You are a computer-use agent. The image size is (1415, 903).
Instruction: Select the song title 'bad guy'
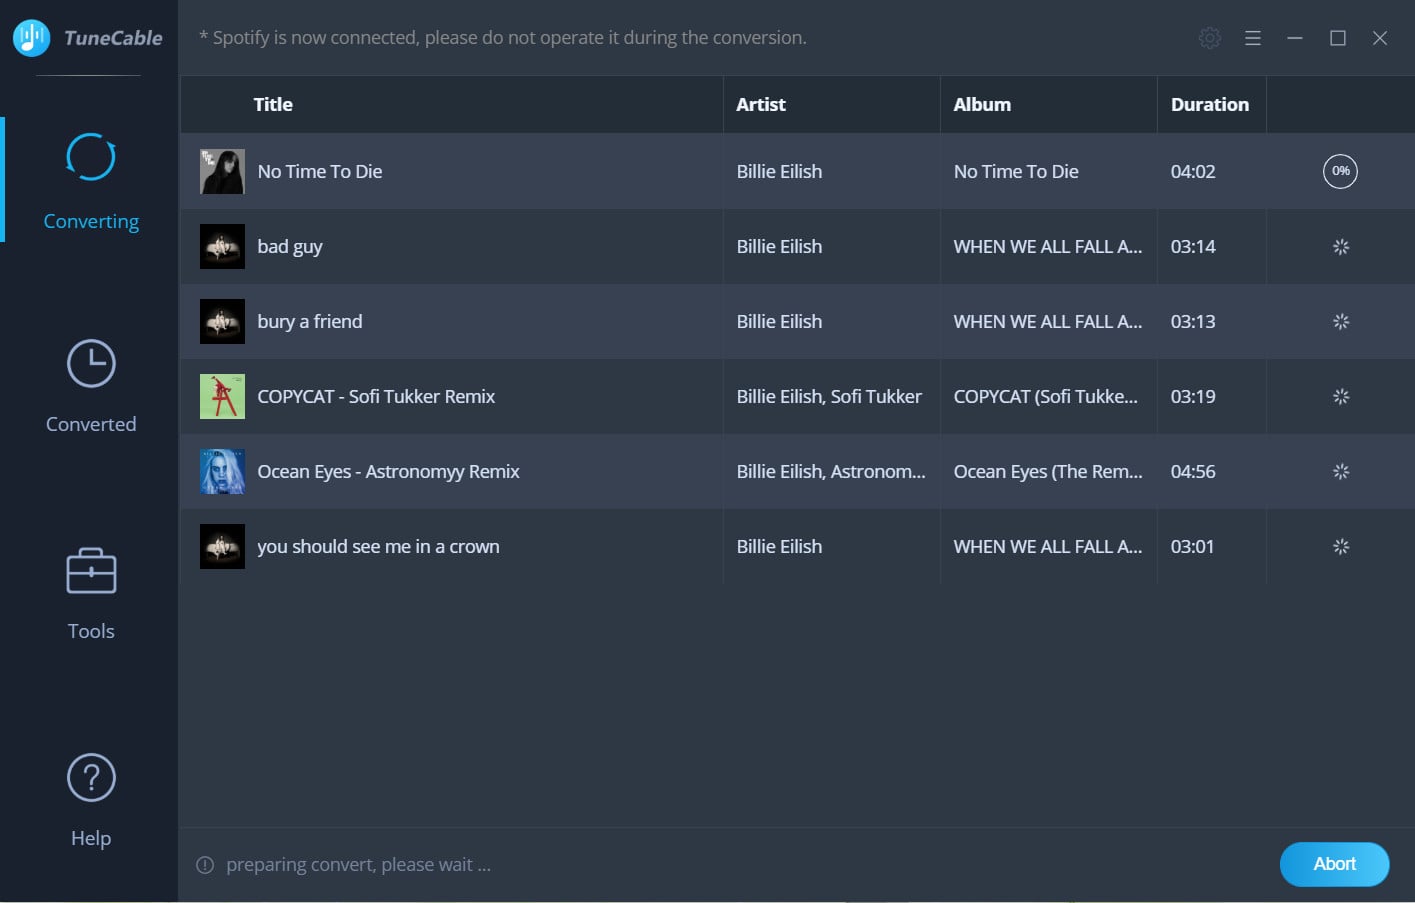coord(290,247)
